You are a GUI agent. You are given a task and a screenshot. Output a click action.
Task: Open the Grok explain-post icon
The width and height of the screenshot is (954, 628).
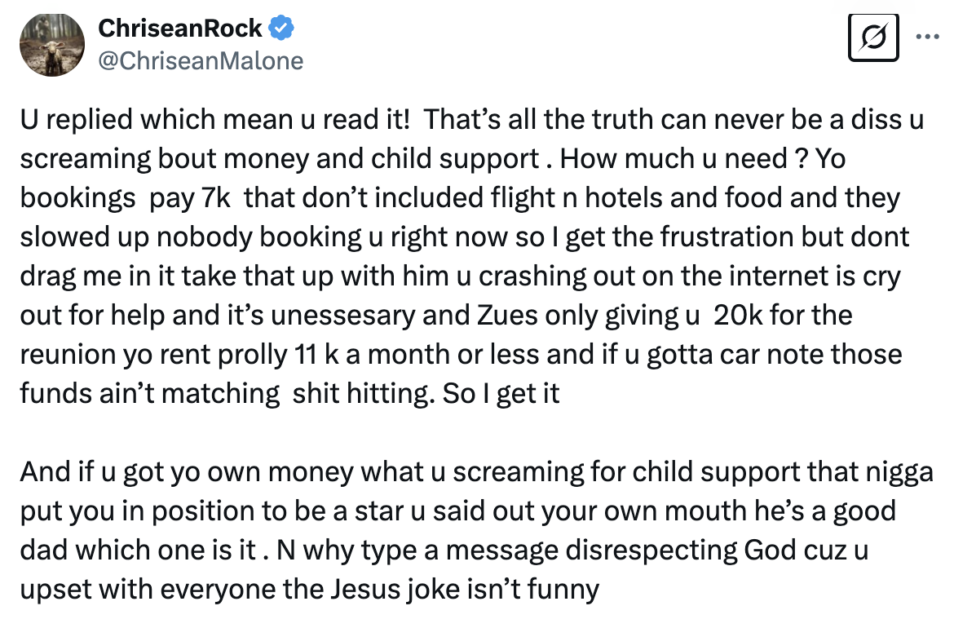[x=873, y=38]
